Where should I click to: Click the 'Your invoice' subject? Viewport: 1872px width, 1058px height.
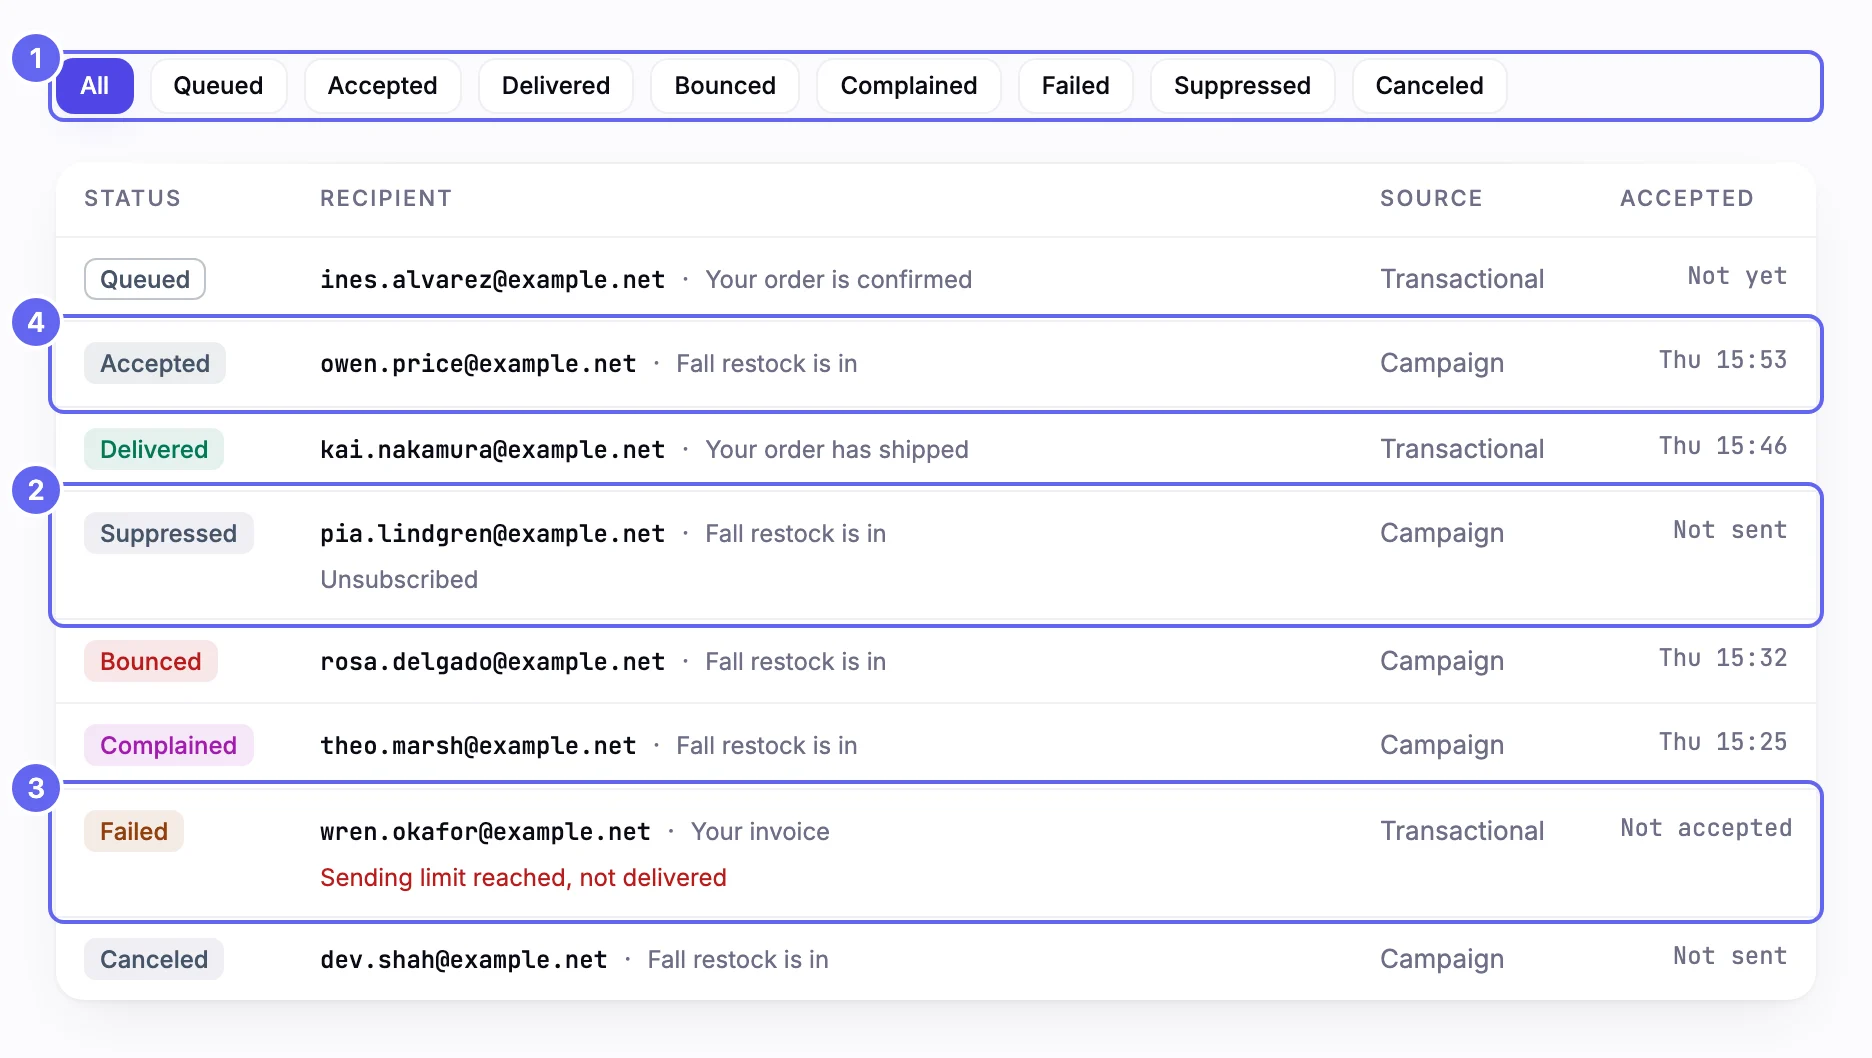click(760, 831)
